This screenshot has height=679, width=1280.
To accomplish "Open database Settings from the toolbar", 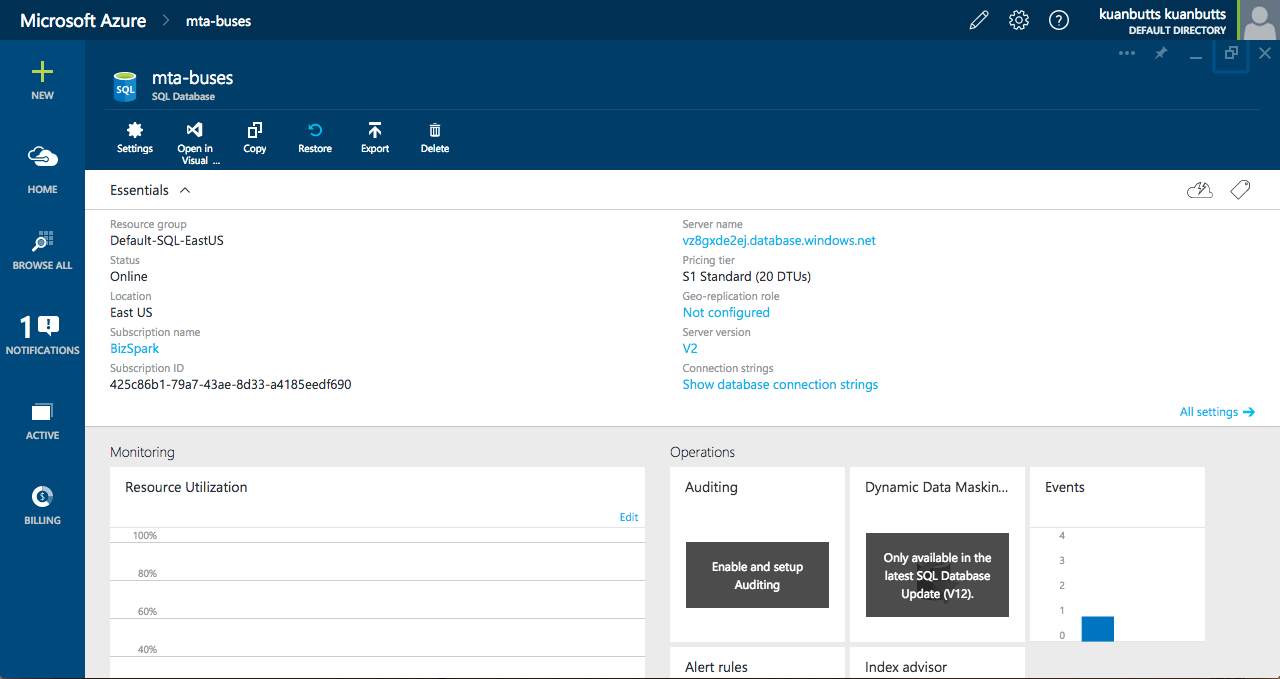I will [135, 138].
